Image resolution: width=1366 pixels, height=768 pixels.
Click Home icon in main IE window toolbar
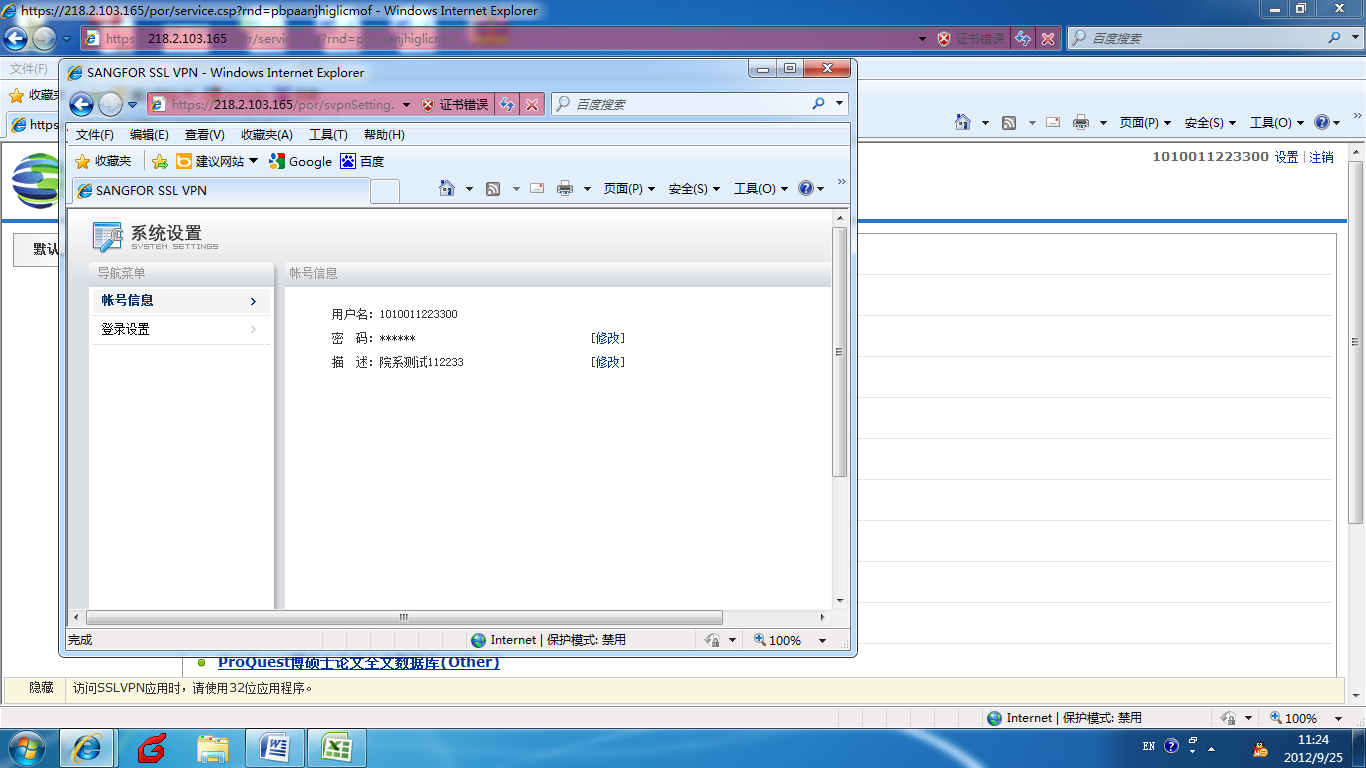pyautogui.click(x=963, y=122)
